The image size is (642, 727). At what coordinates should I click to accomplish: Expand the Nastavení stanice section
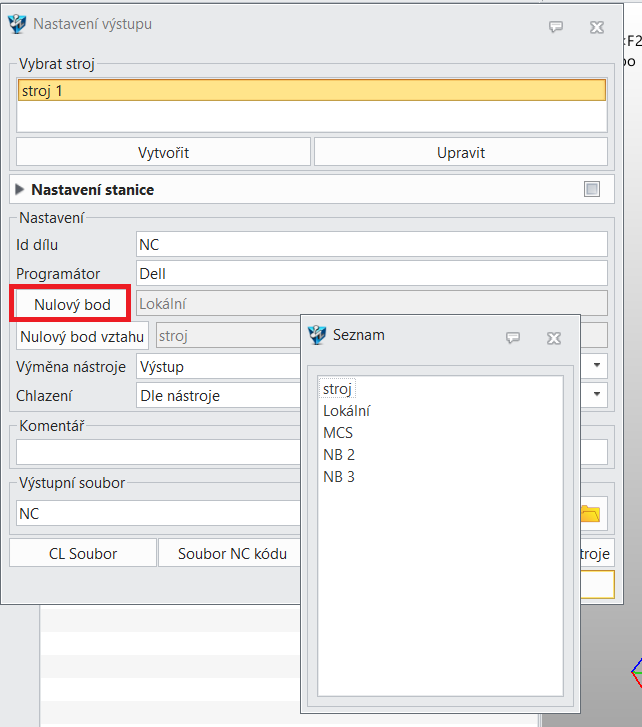pyautogui.click(x=19, y=189)
